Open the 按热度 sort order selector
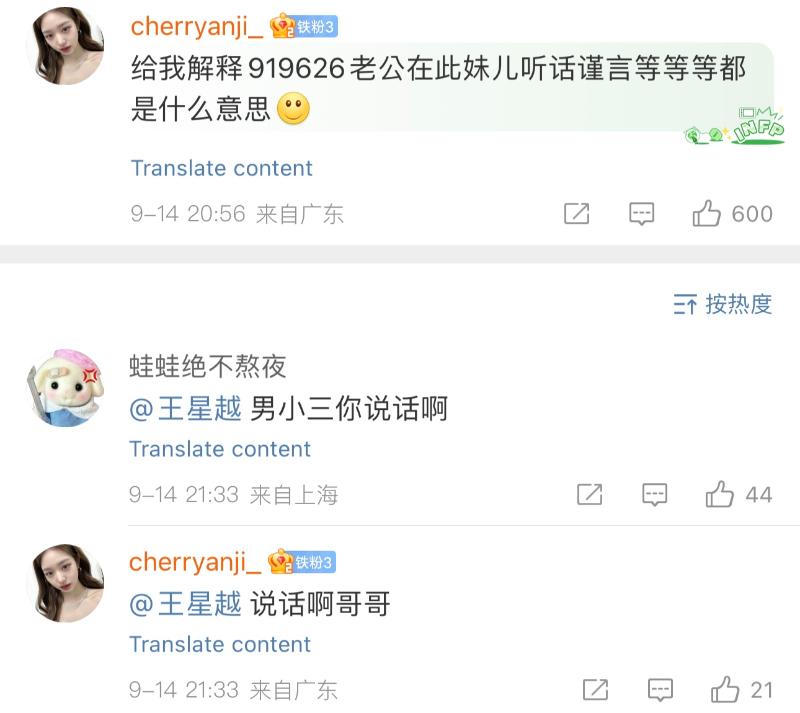The width and height of the screenshot is (800, 713). click(722, 304)
